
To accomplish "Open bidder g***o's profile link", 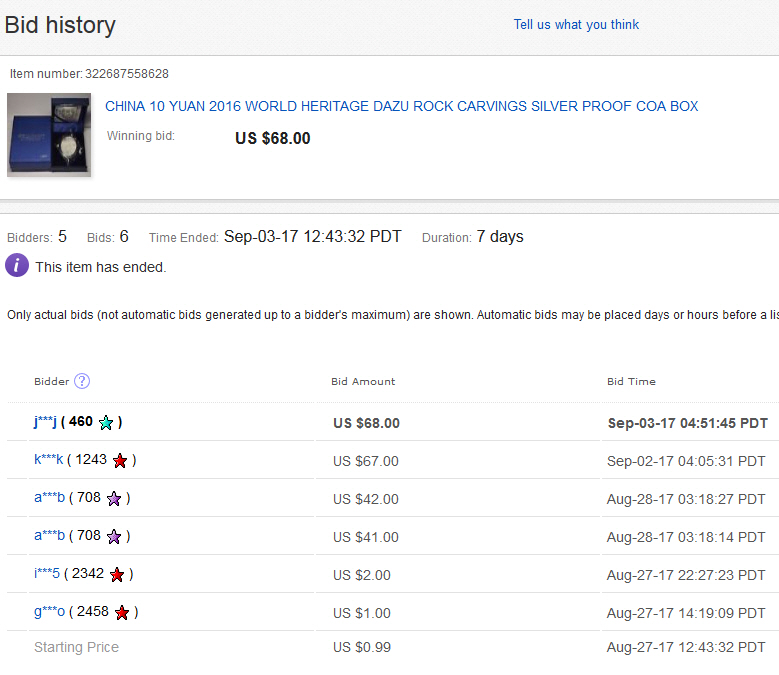I will (49, 611).
